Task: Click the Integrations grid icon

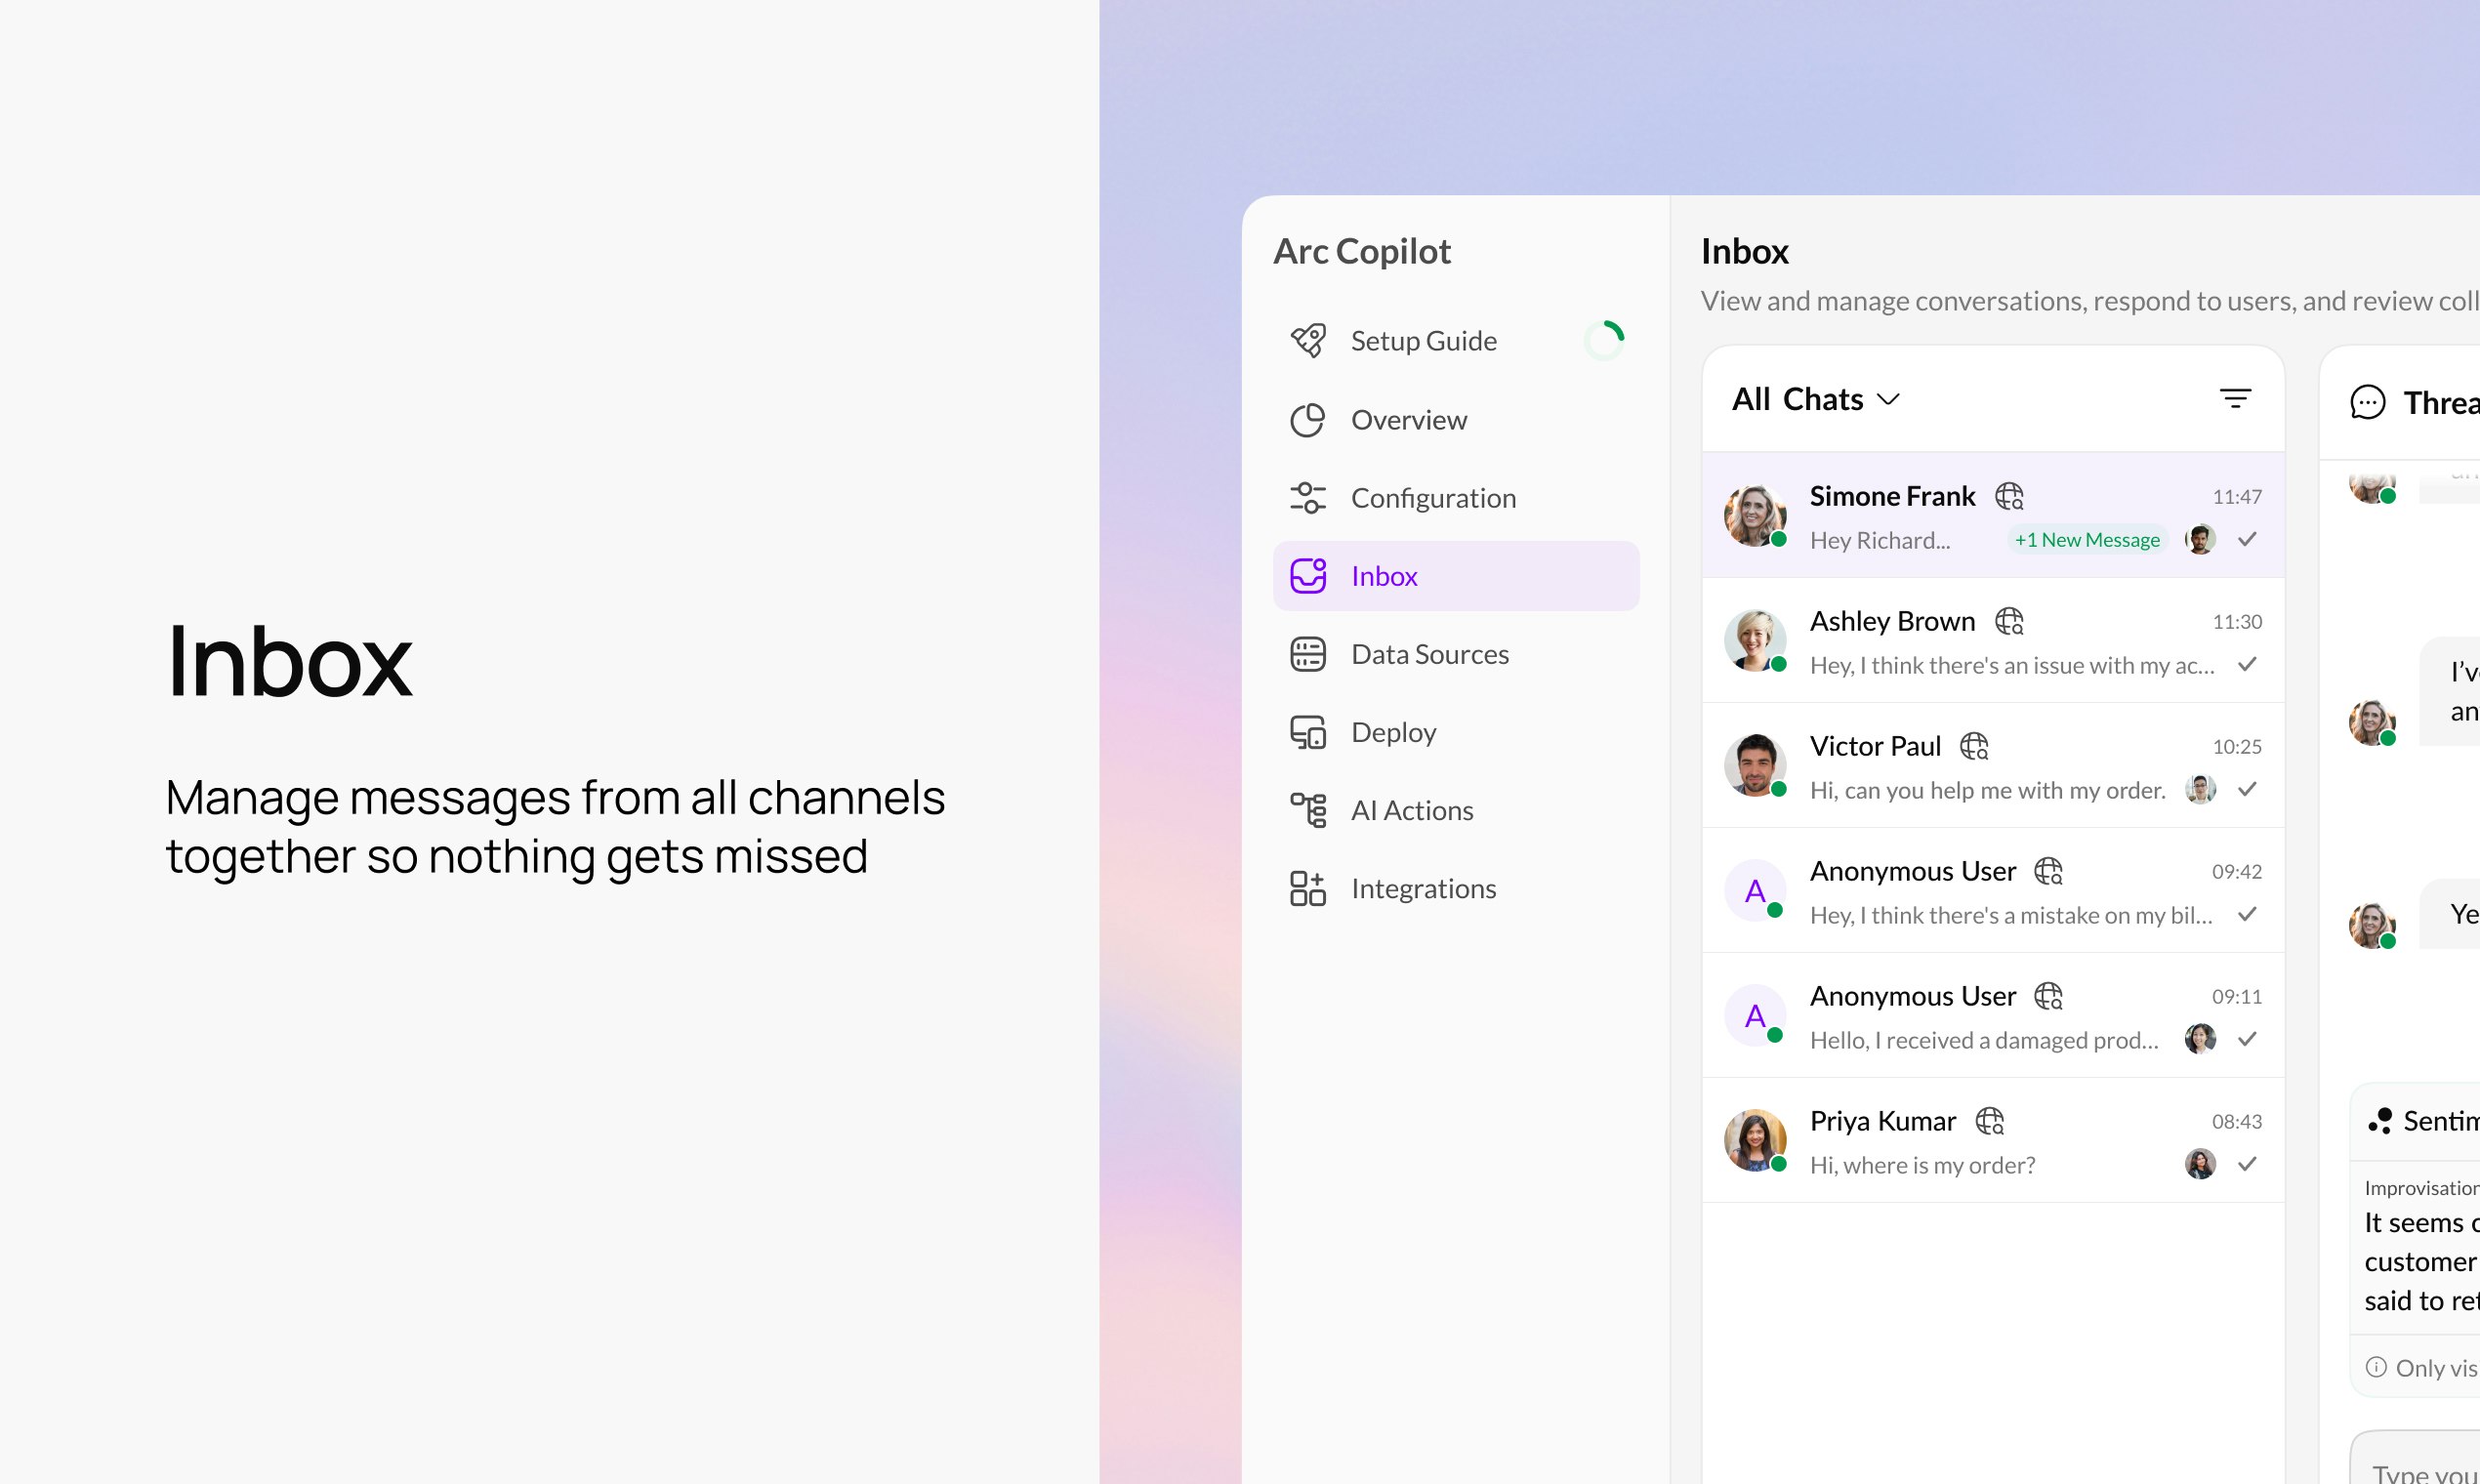Action: (x=1307, y=888)
